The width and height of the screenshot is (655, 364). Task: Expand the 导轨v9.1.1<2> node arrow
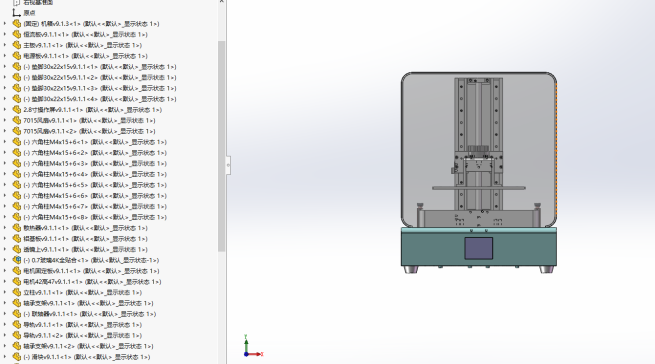[5, 336]
